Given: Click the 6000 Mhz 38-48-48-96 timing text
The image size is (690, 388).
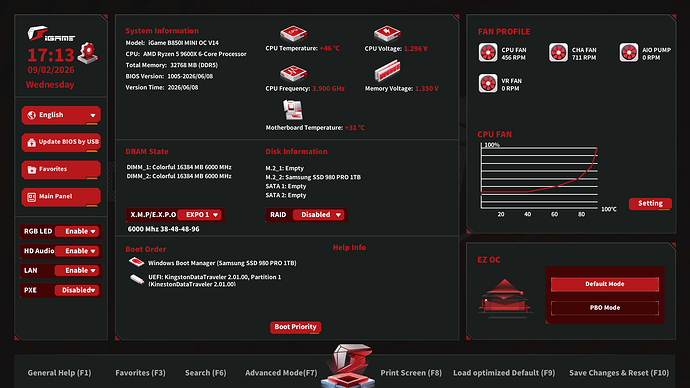Looking at the screenshot, I should point(163,229).
